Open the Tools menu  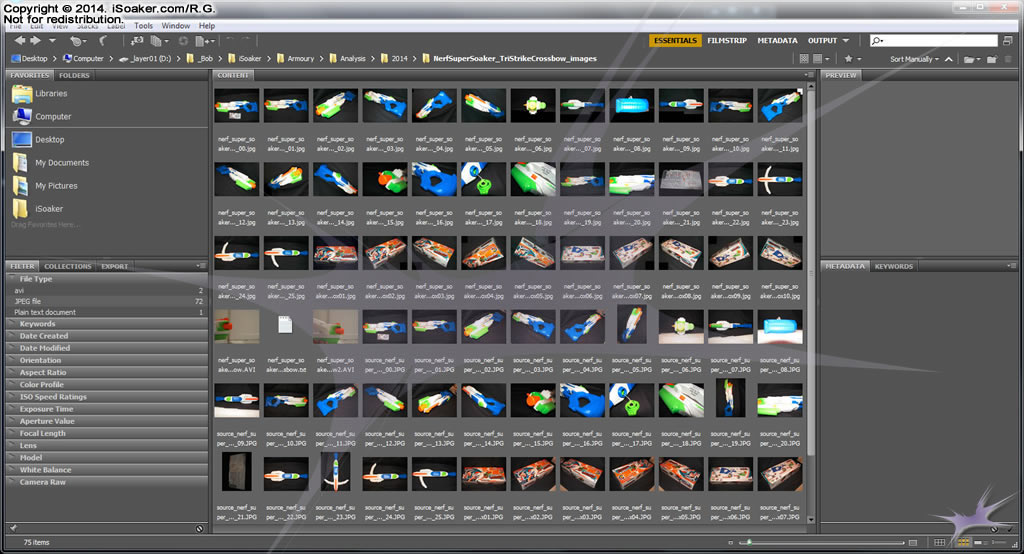[x=143, y=26]
